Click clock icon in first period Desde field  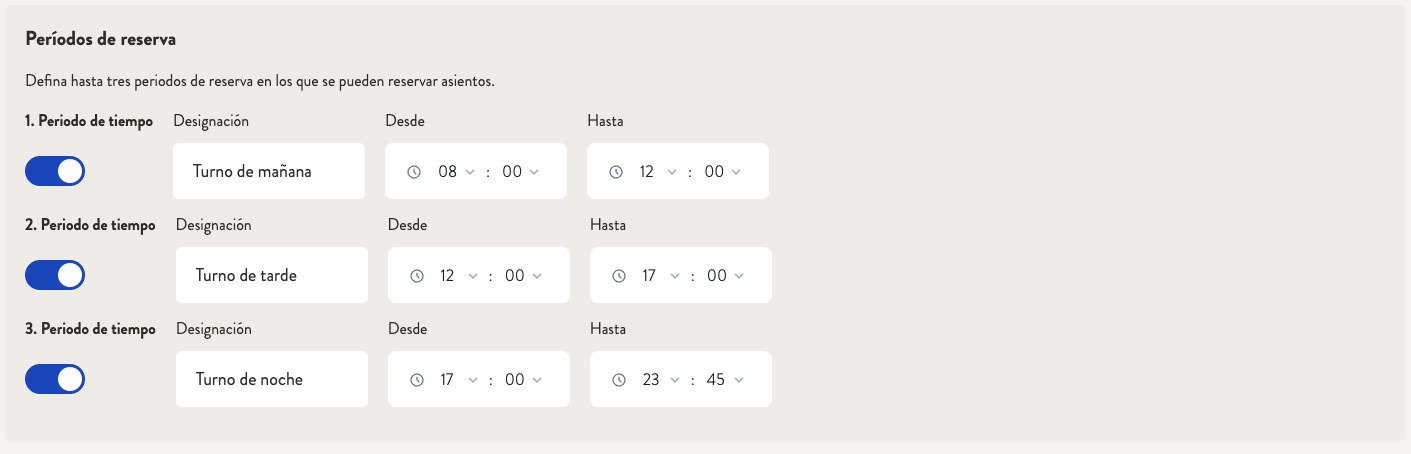pos(414,172)
